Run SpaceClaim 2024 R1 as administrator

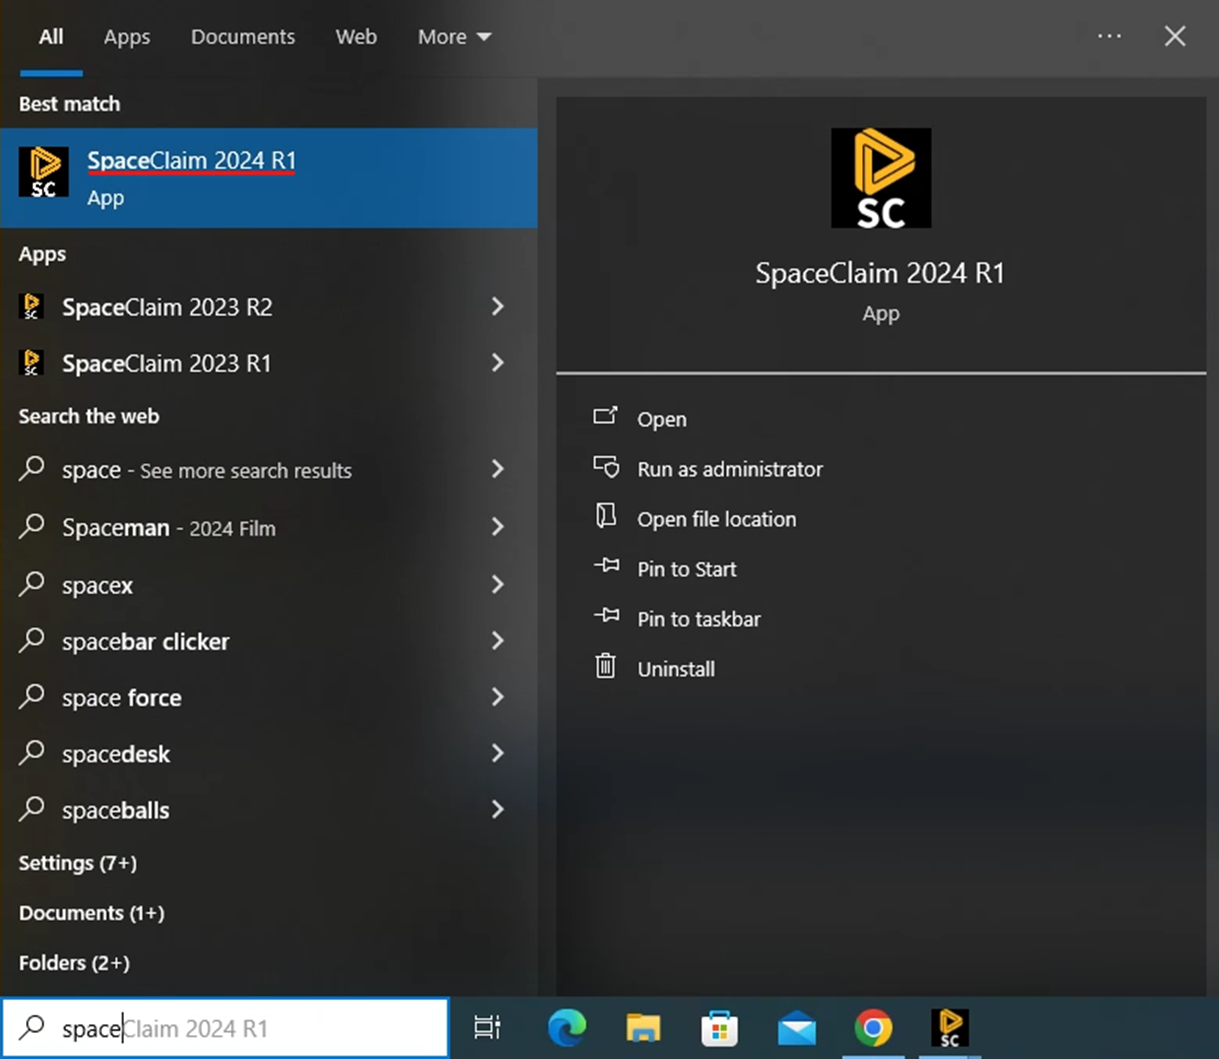[730, 468]
